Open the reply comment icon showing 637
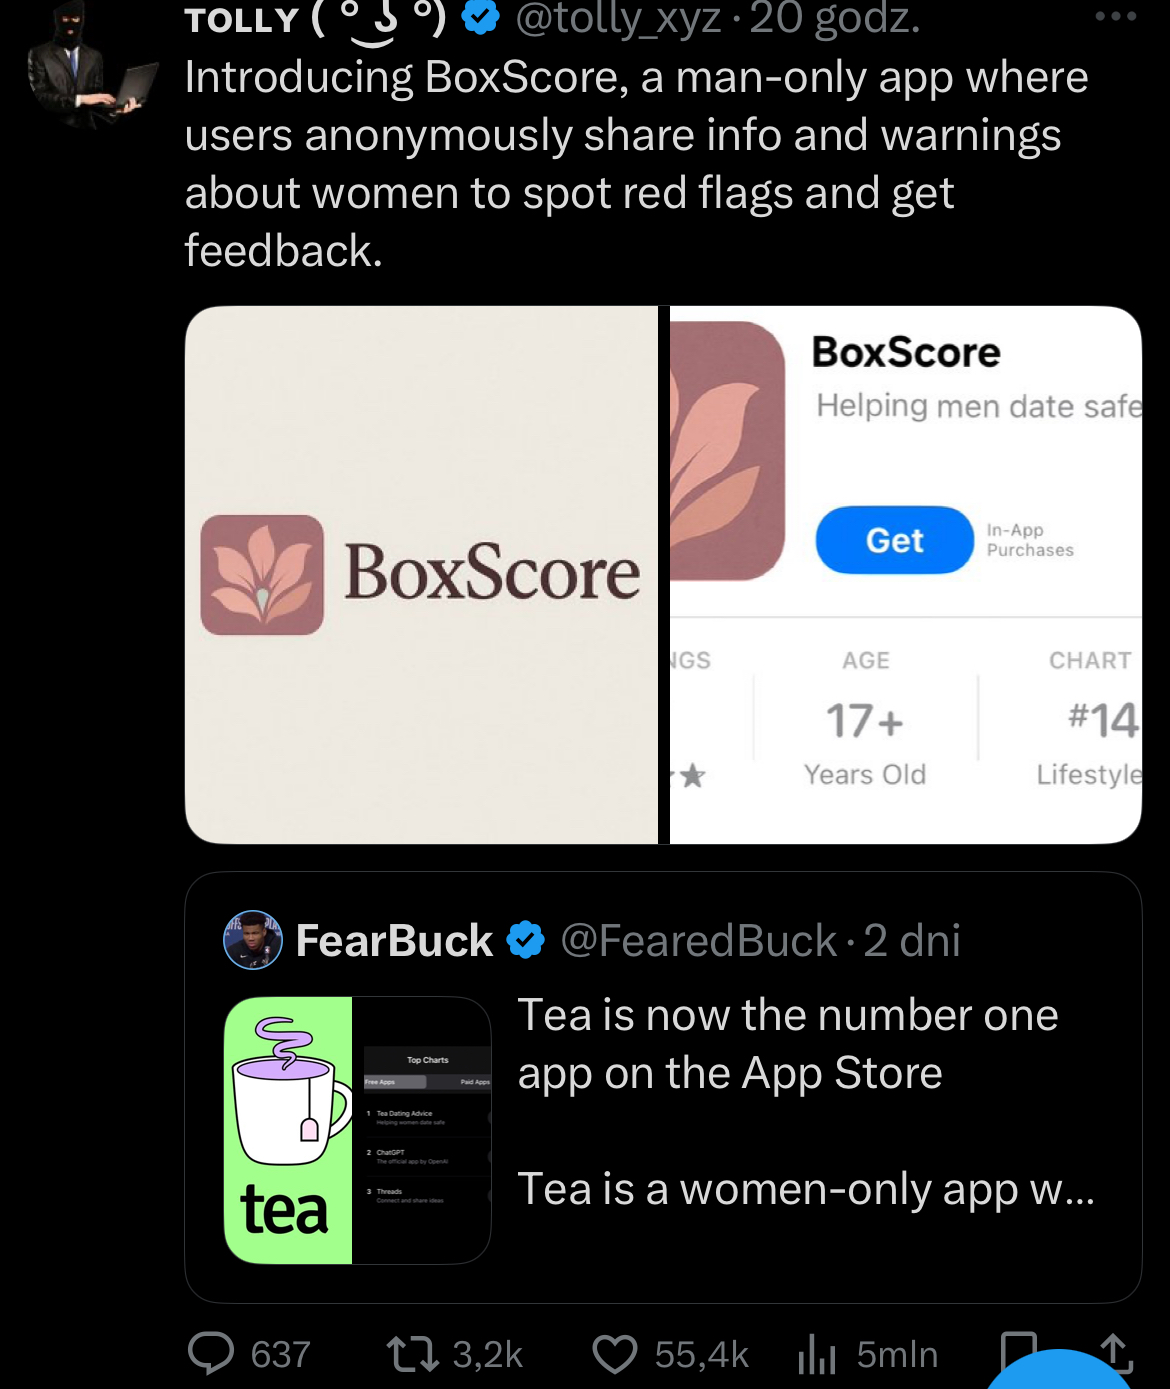 pyautogui.click(x=211, y=1354)
